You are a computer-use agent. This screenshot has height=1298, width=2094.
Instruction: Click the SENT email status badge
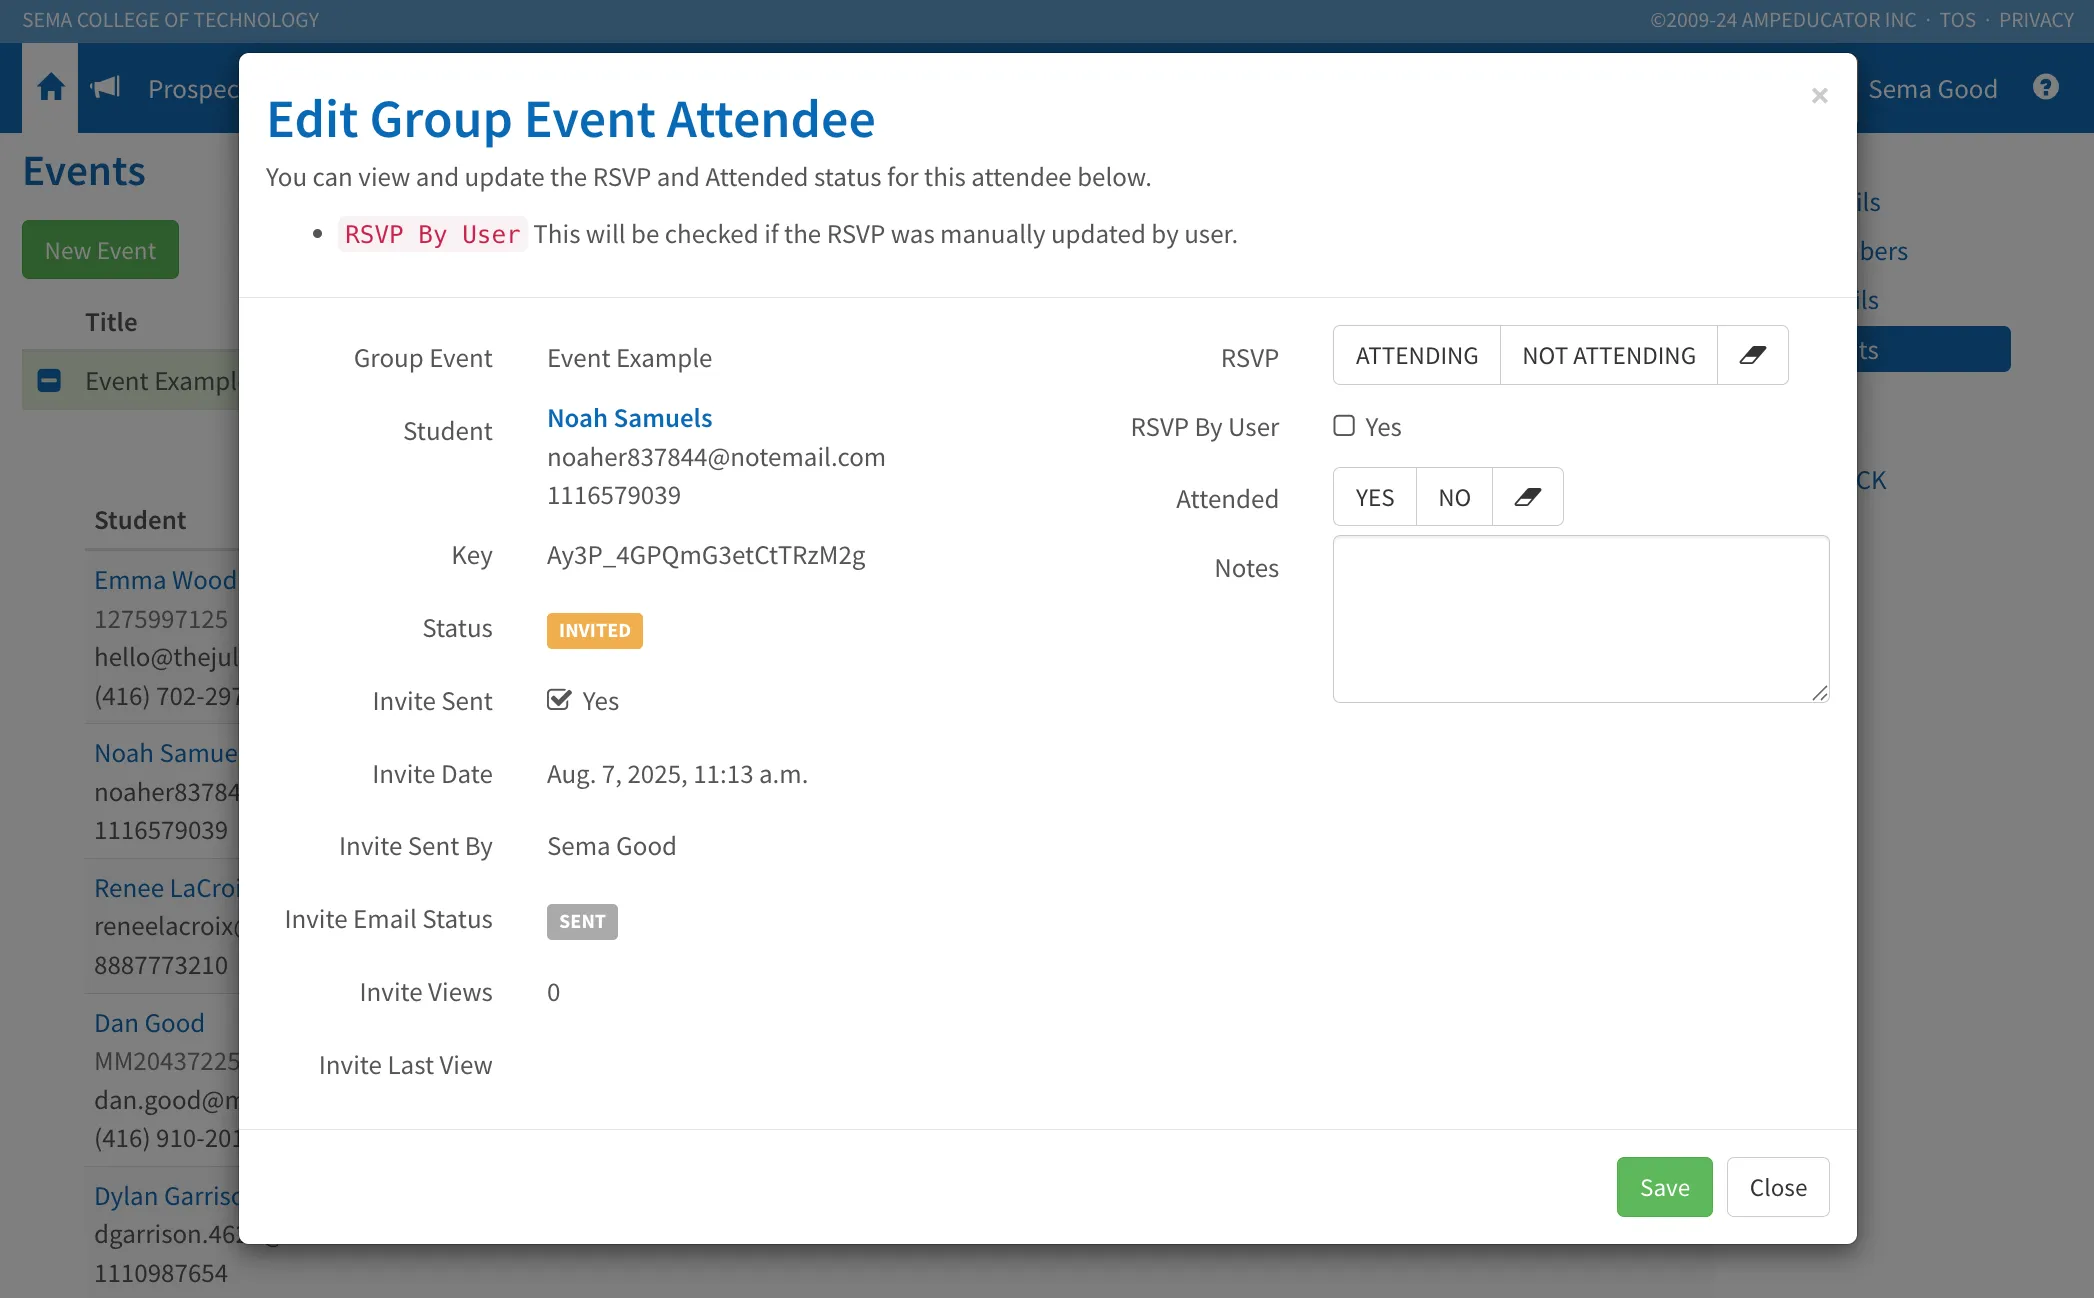582,922
